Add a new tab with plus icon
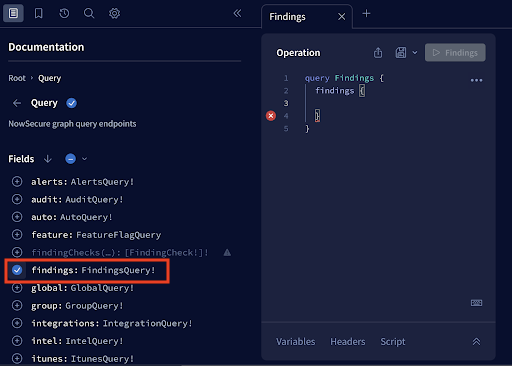The width and height of the screenshot is (512, 366). coord(366,14)
